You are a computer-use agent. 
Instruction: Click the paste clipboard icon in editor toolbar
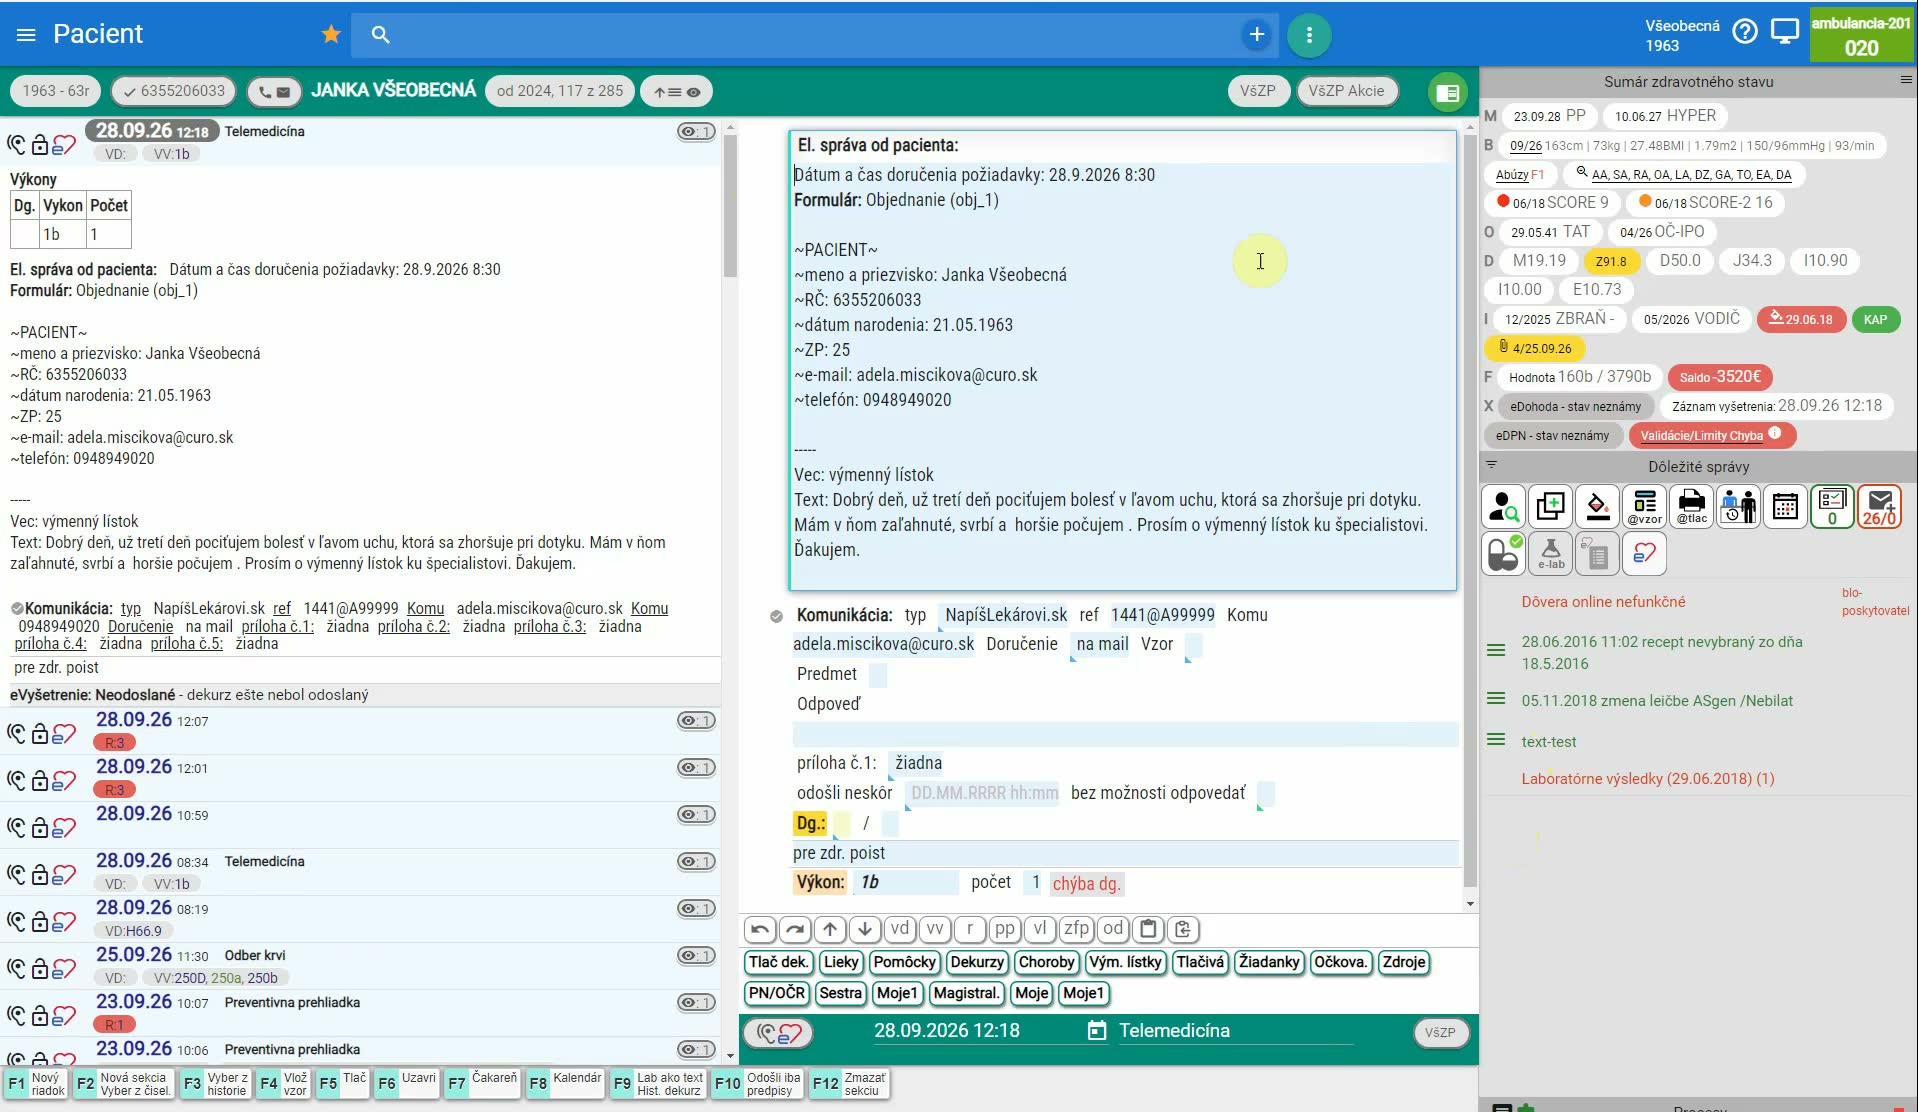coord(1148,929)
